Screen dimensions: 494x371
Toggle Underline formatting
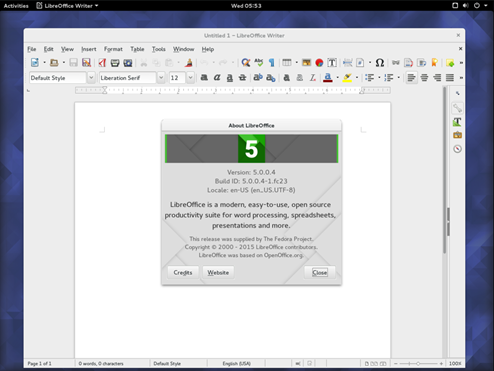click(230, 78)
